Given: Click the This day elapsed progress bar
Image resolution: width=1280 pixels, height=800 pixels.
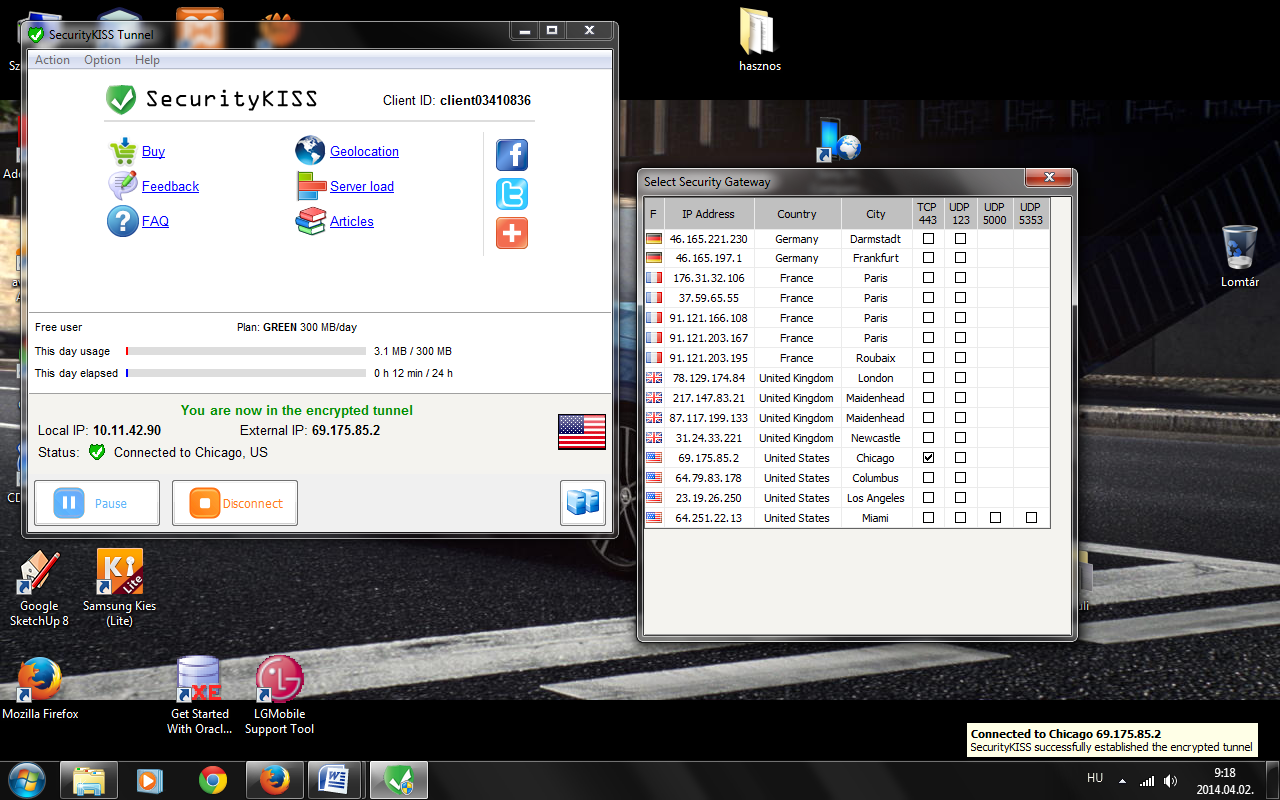Looking at the screenshot, I should 246,373.
